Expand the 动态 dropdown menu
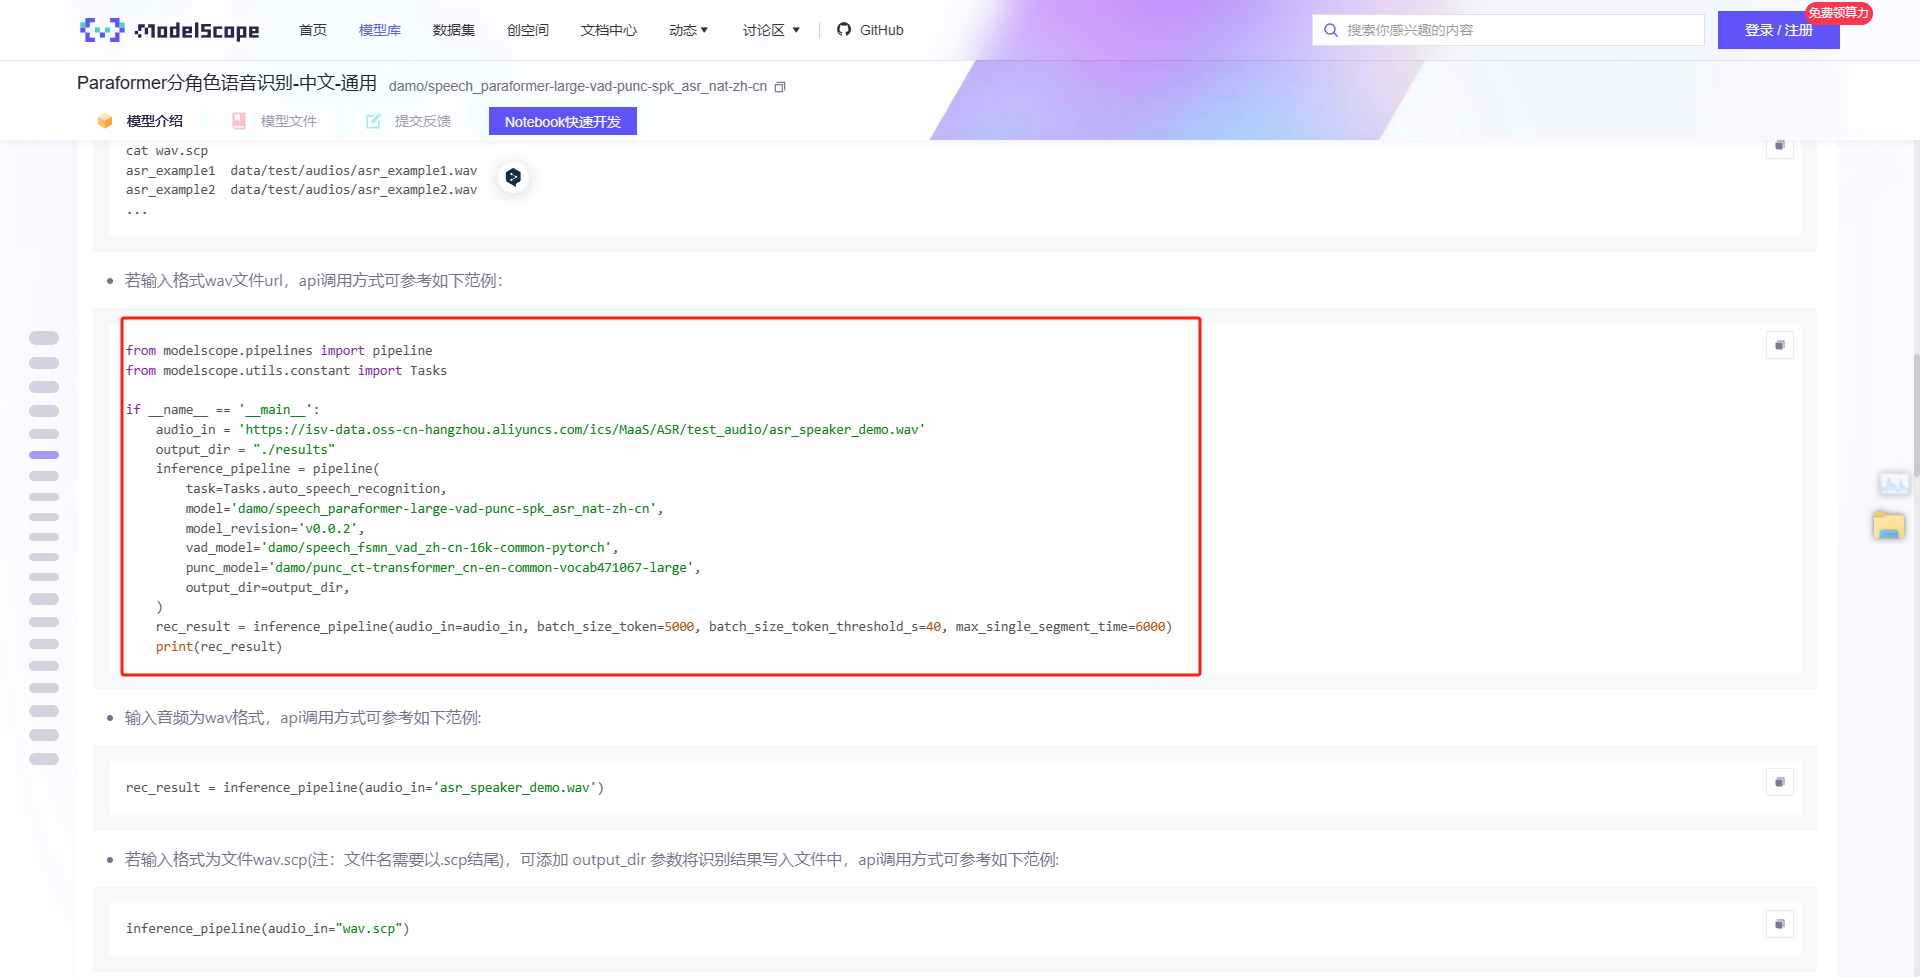Screen dimensions: 1920x977 click(x=689, y=30)
